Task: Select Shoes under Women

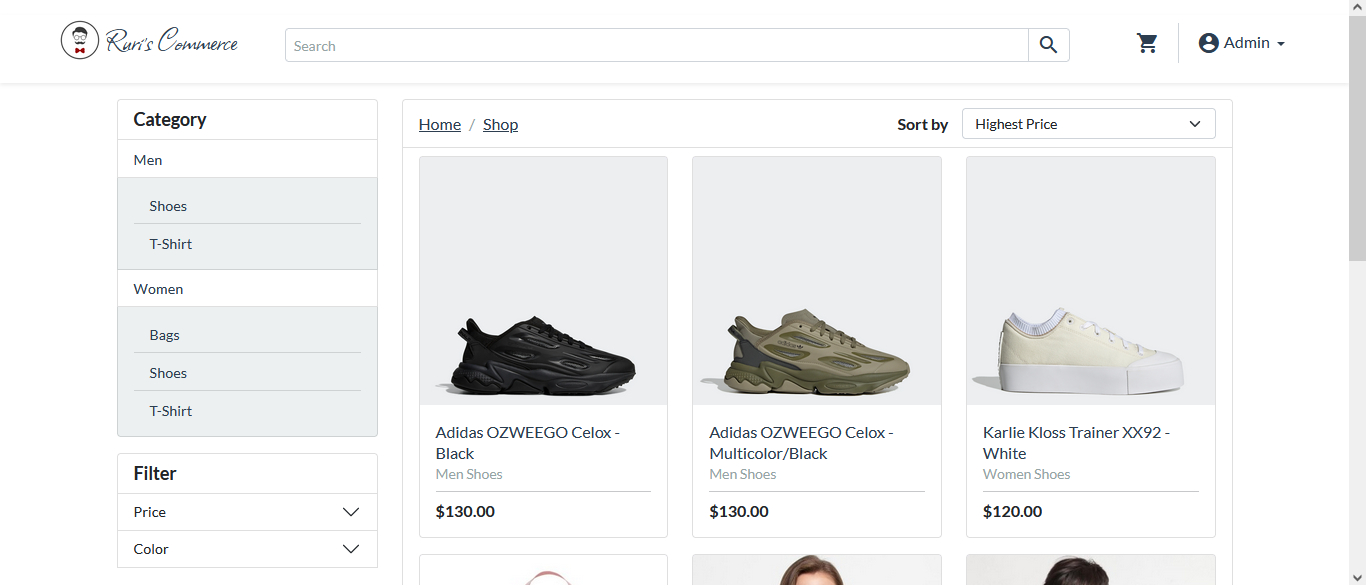Action: pyautogui.click(x=168, y=372)
